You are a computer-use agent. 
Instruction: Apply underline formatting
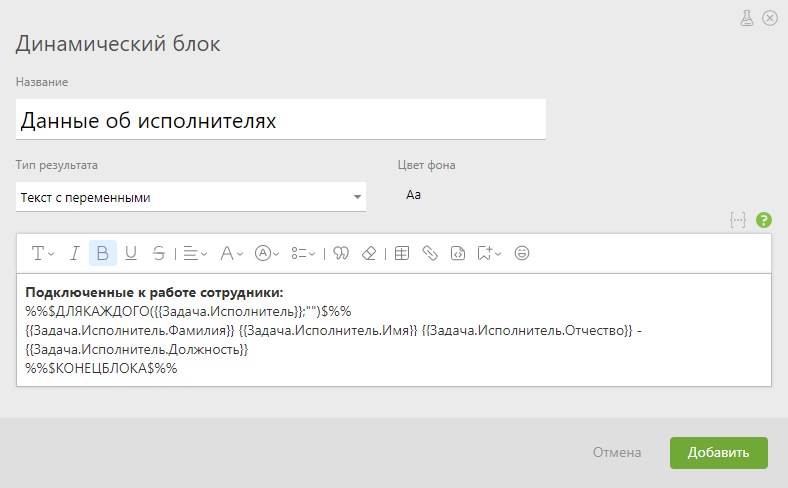tap(131, 253)
